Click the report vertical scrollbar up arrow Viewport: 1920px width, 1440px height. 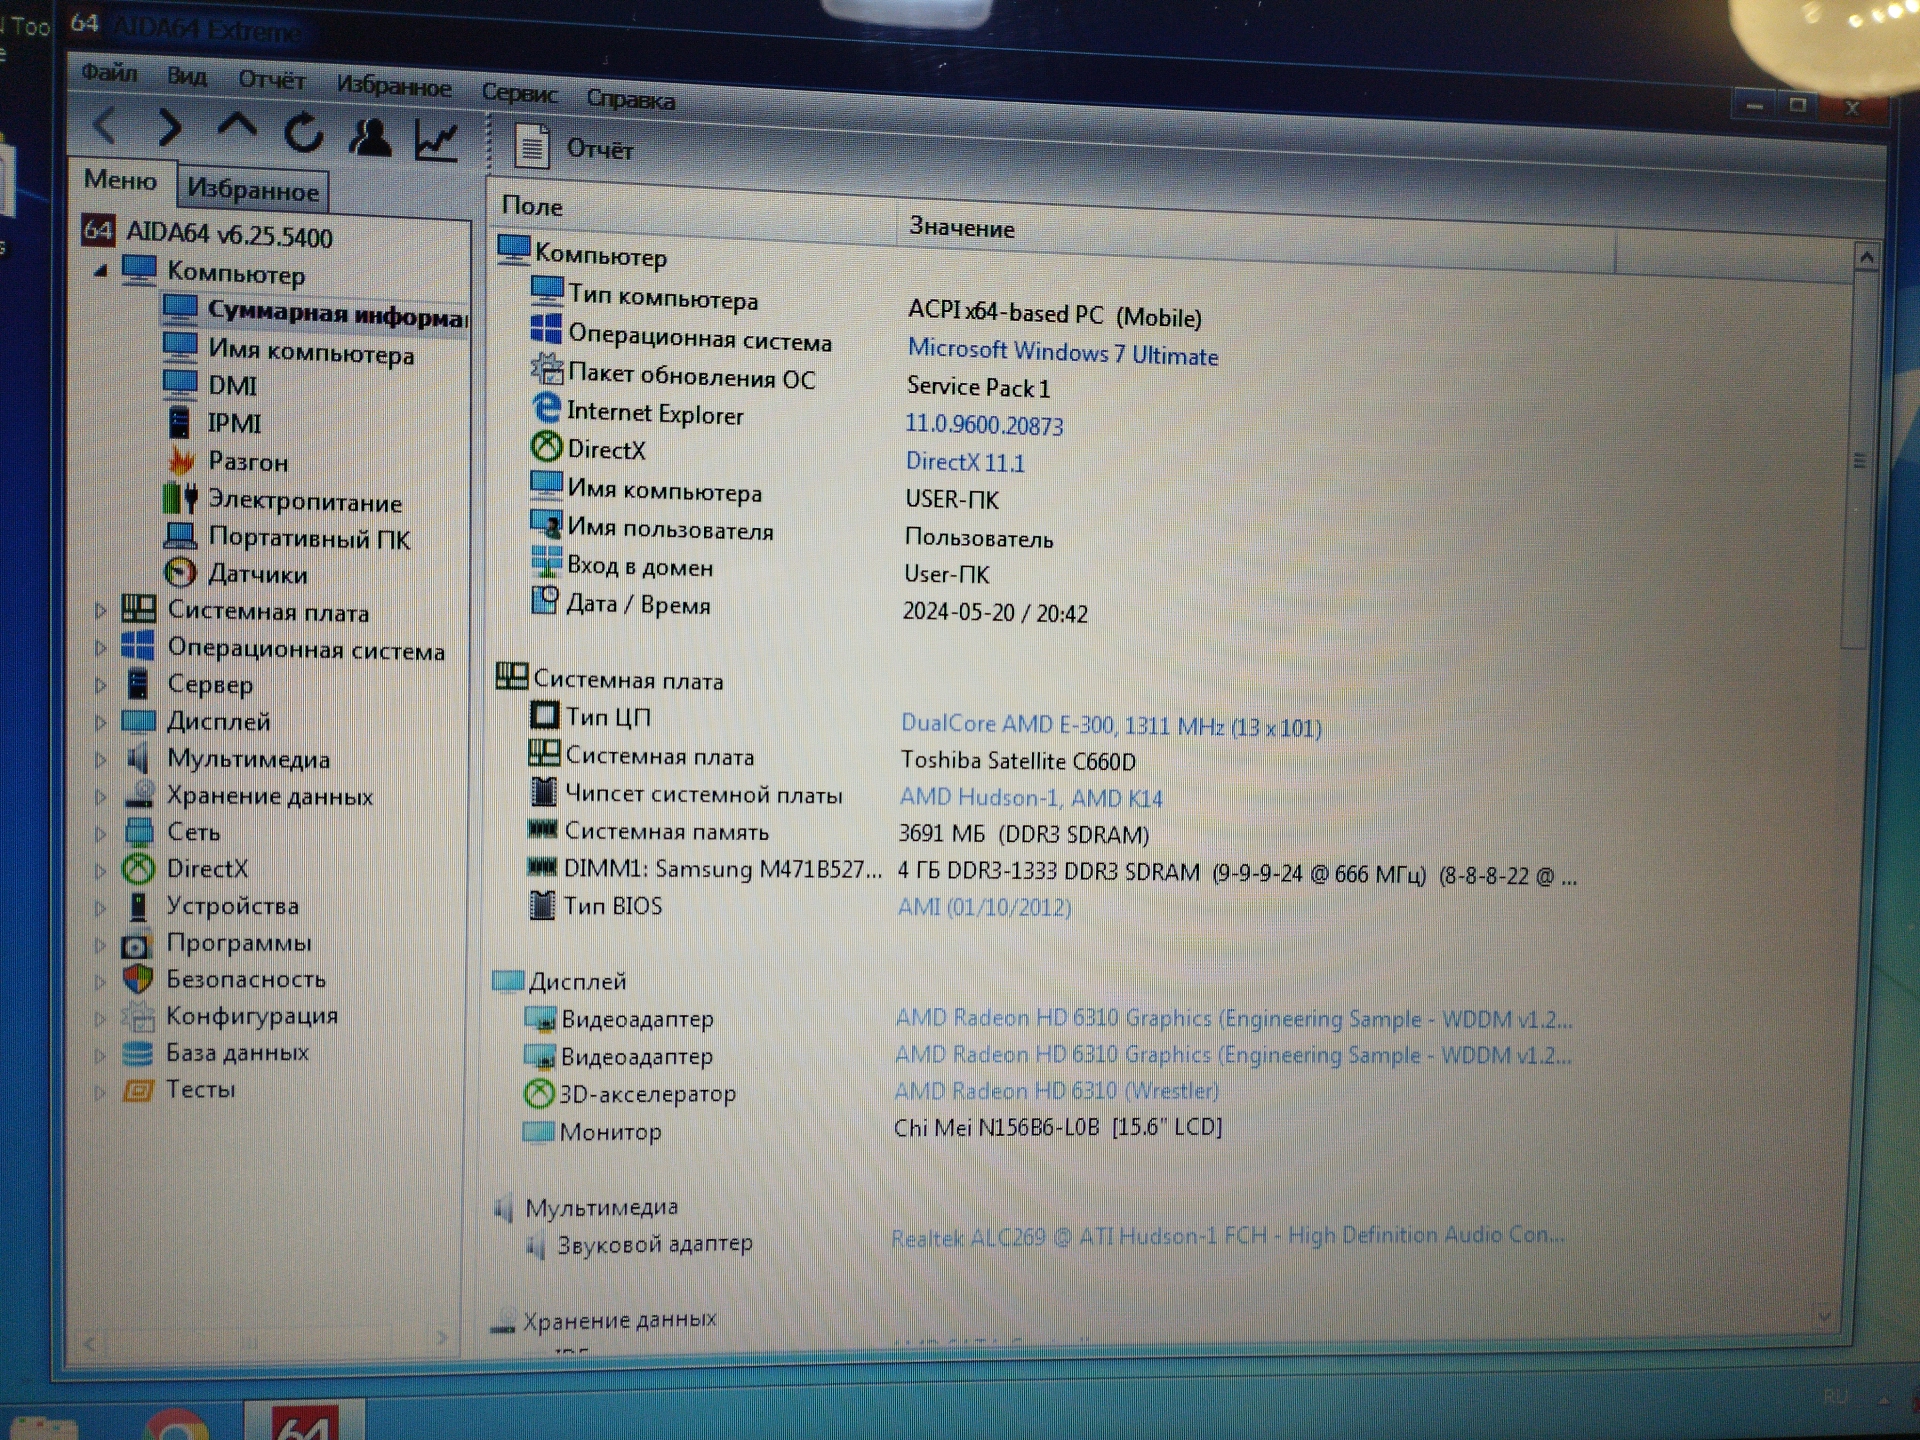point(1866,258)
